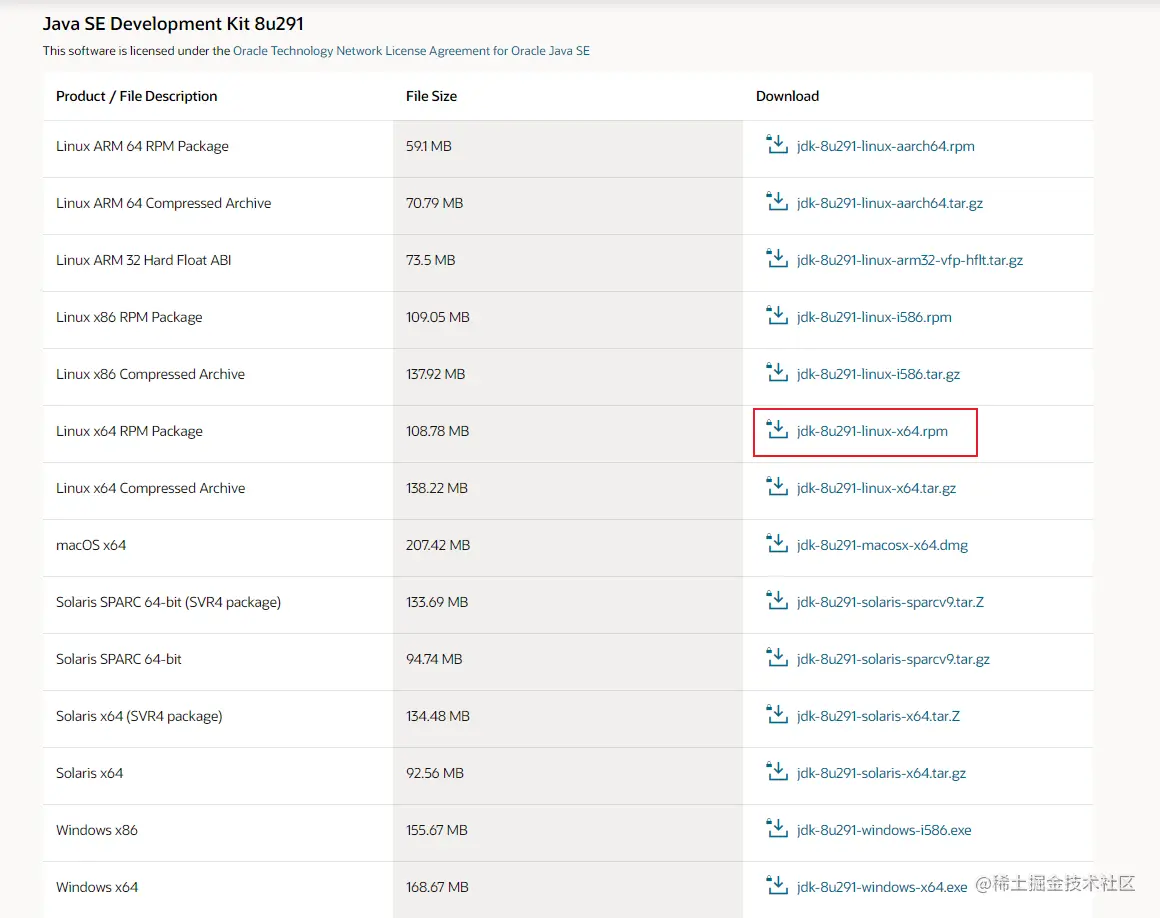The width and height of the screenshot is (1160, 918).
Task: Select Linux x86 Compressed Archive text
Action: (x=150, y=374)
